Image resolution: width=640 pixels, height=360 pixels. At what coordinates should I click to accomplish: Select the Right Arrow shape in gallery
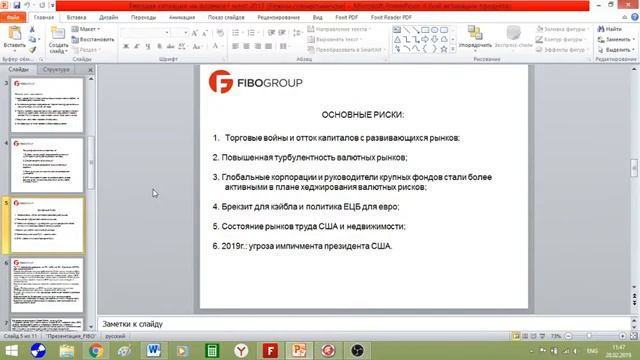point(425,40)
